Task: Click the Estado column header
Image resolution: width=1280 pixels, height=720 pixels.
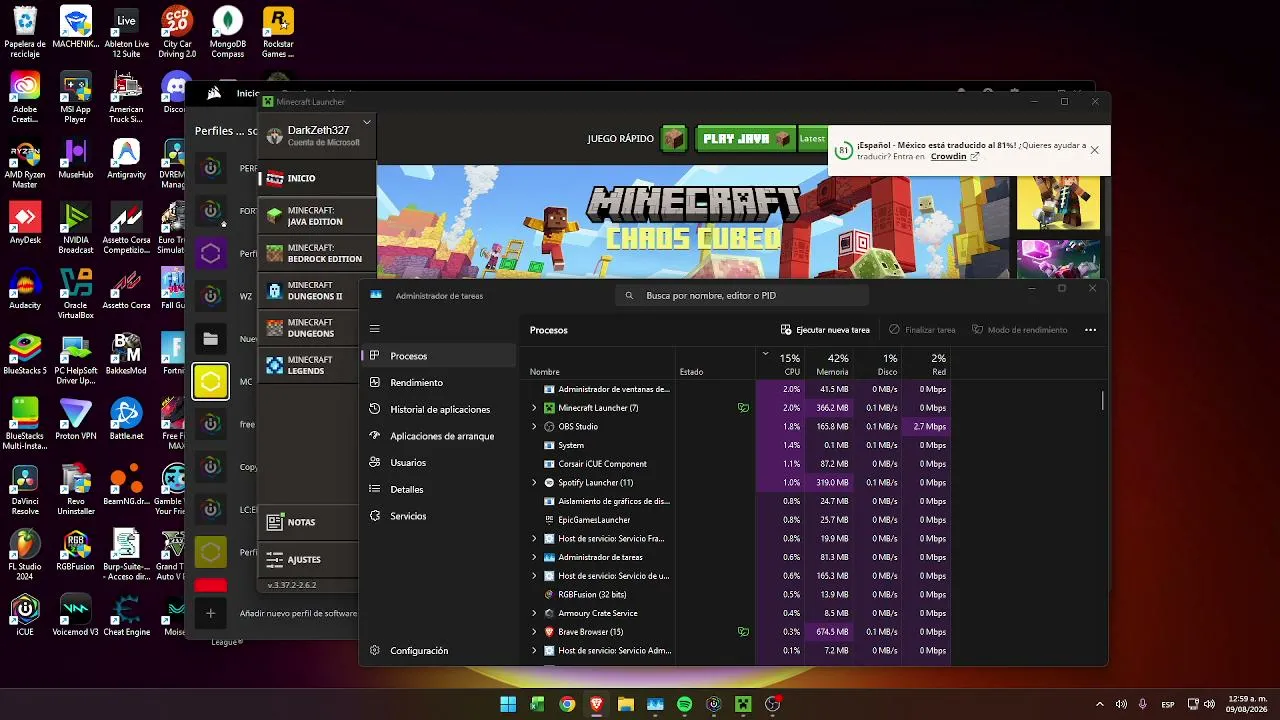Action: coord(716,364)
